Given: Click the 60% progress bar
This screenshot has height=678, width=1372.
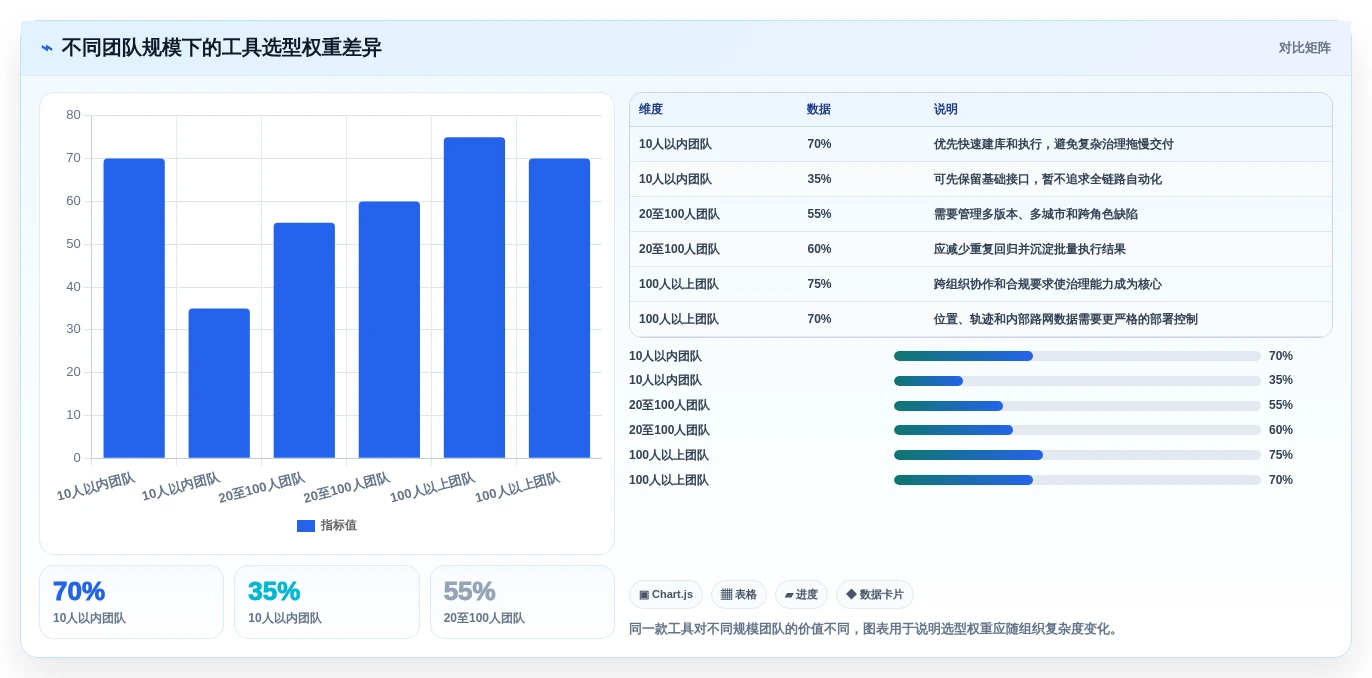Looking at the screenshot, I should coord(1077,430).
